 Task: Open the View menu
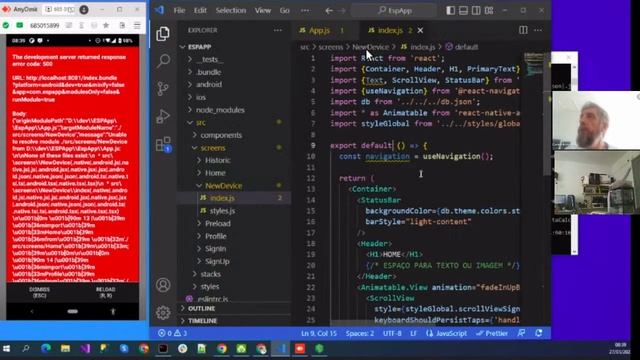pyautogui.click(x=263, y=11)
